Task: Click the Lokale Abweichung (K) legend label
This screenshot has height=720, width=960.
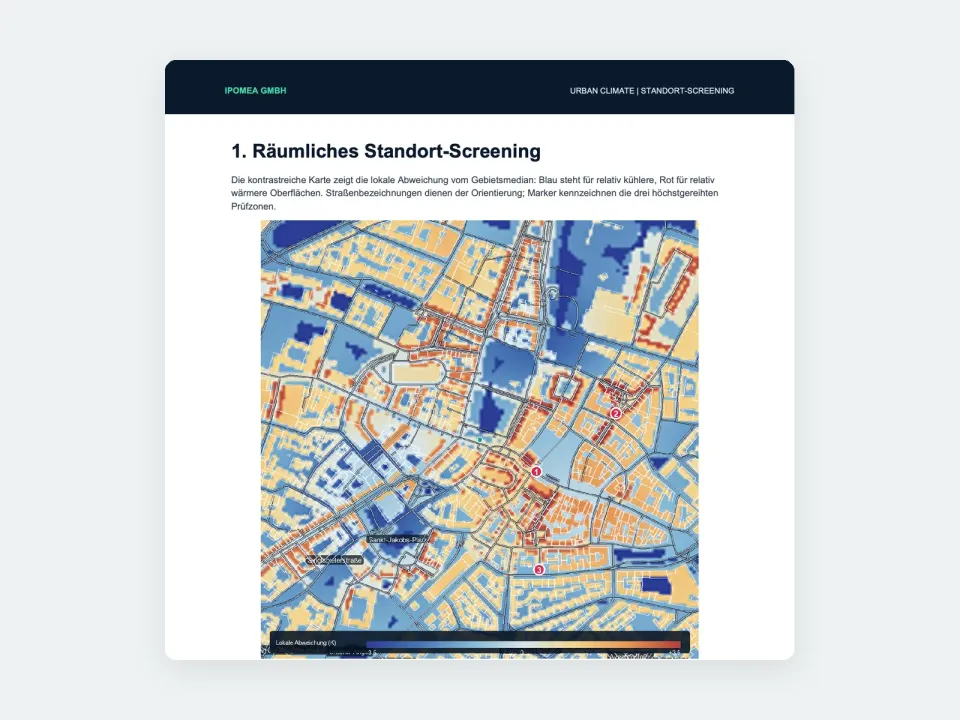Action: 306,643
